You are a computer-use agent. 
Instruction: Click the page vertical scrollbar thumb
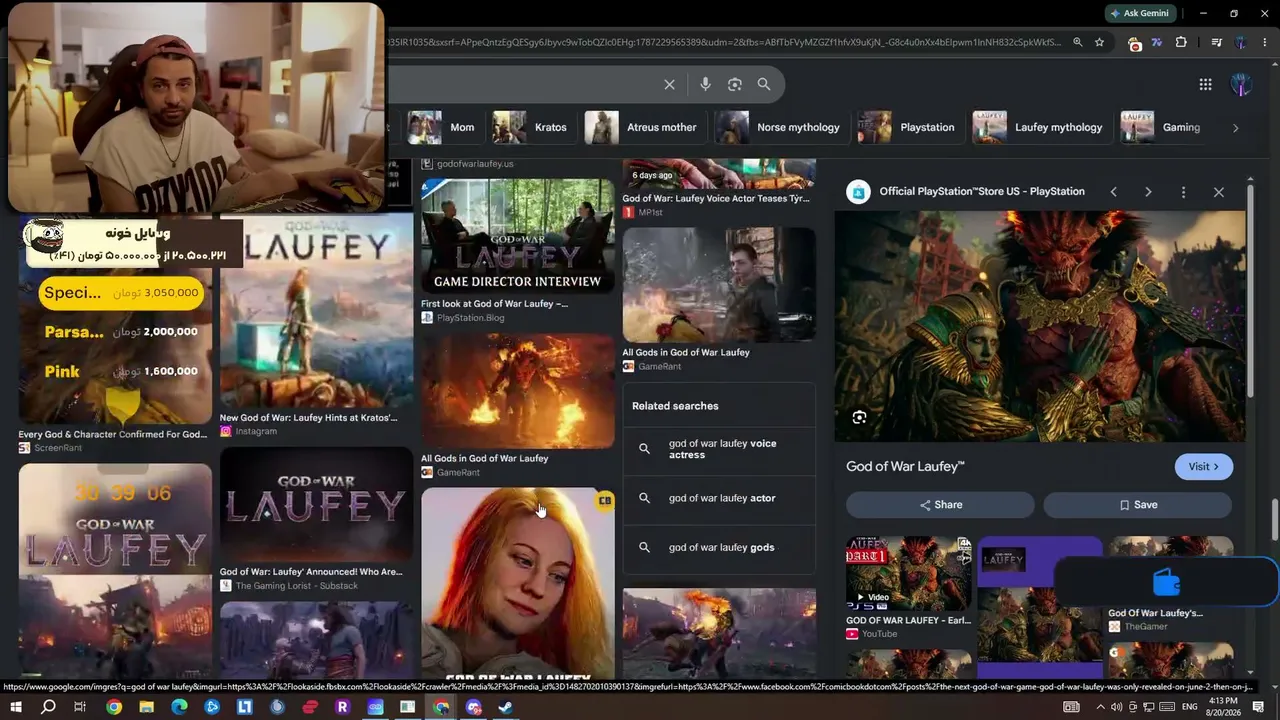(1275, 518)
